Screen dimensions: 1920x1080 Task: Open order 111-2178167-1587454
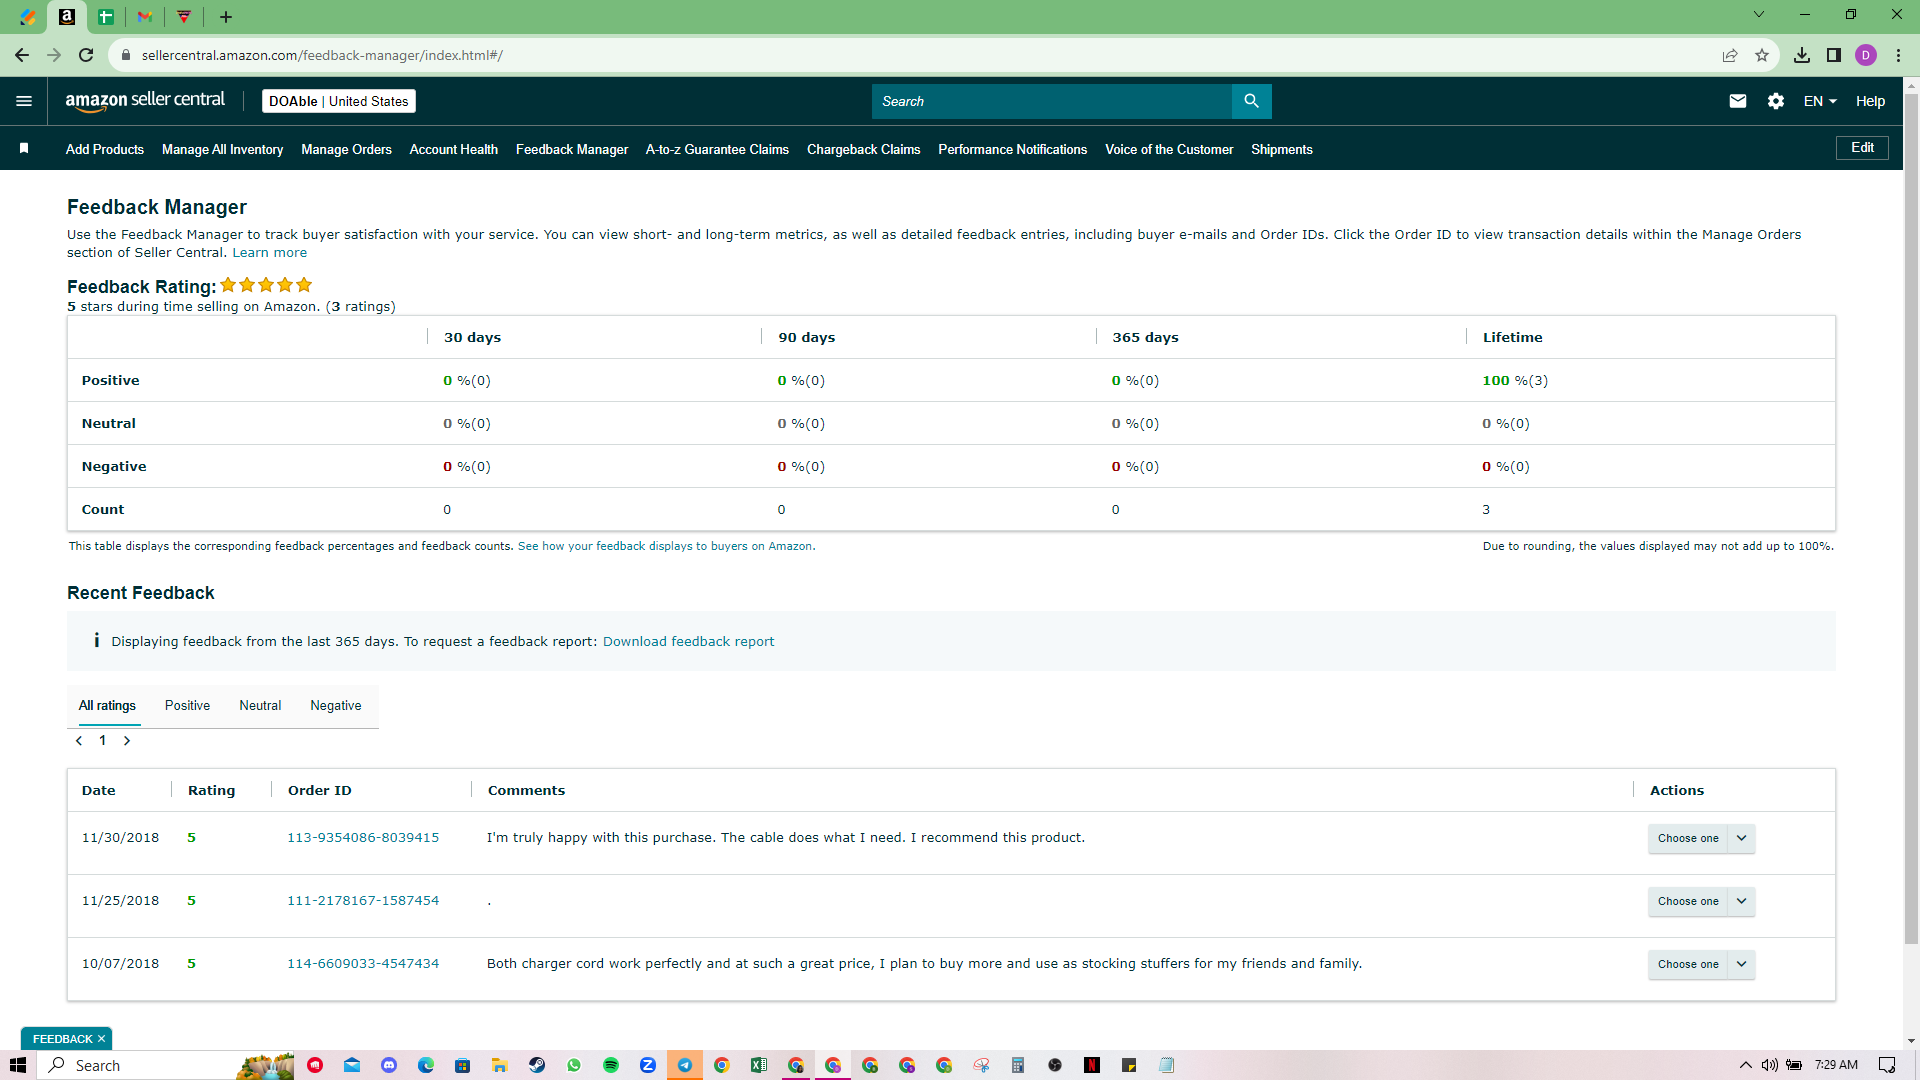click(x=363, y=901)
